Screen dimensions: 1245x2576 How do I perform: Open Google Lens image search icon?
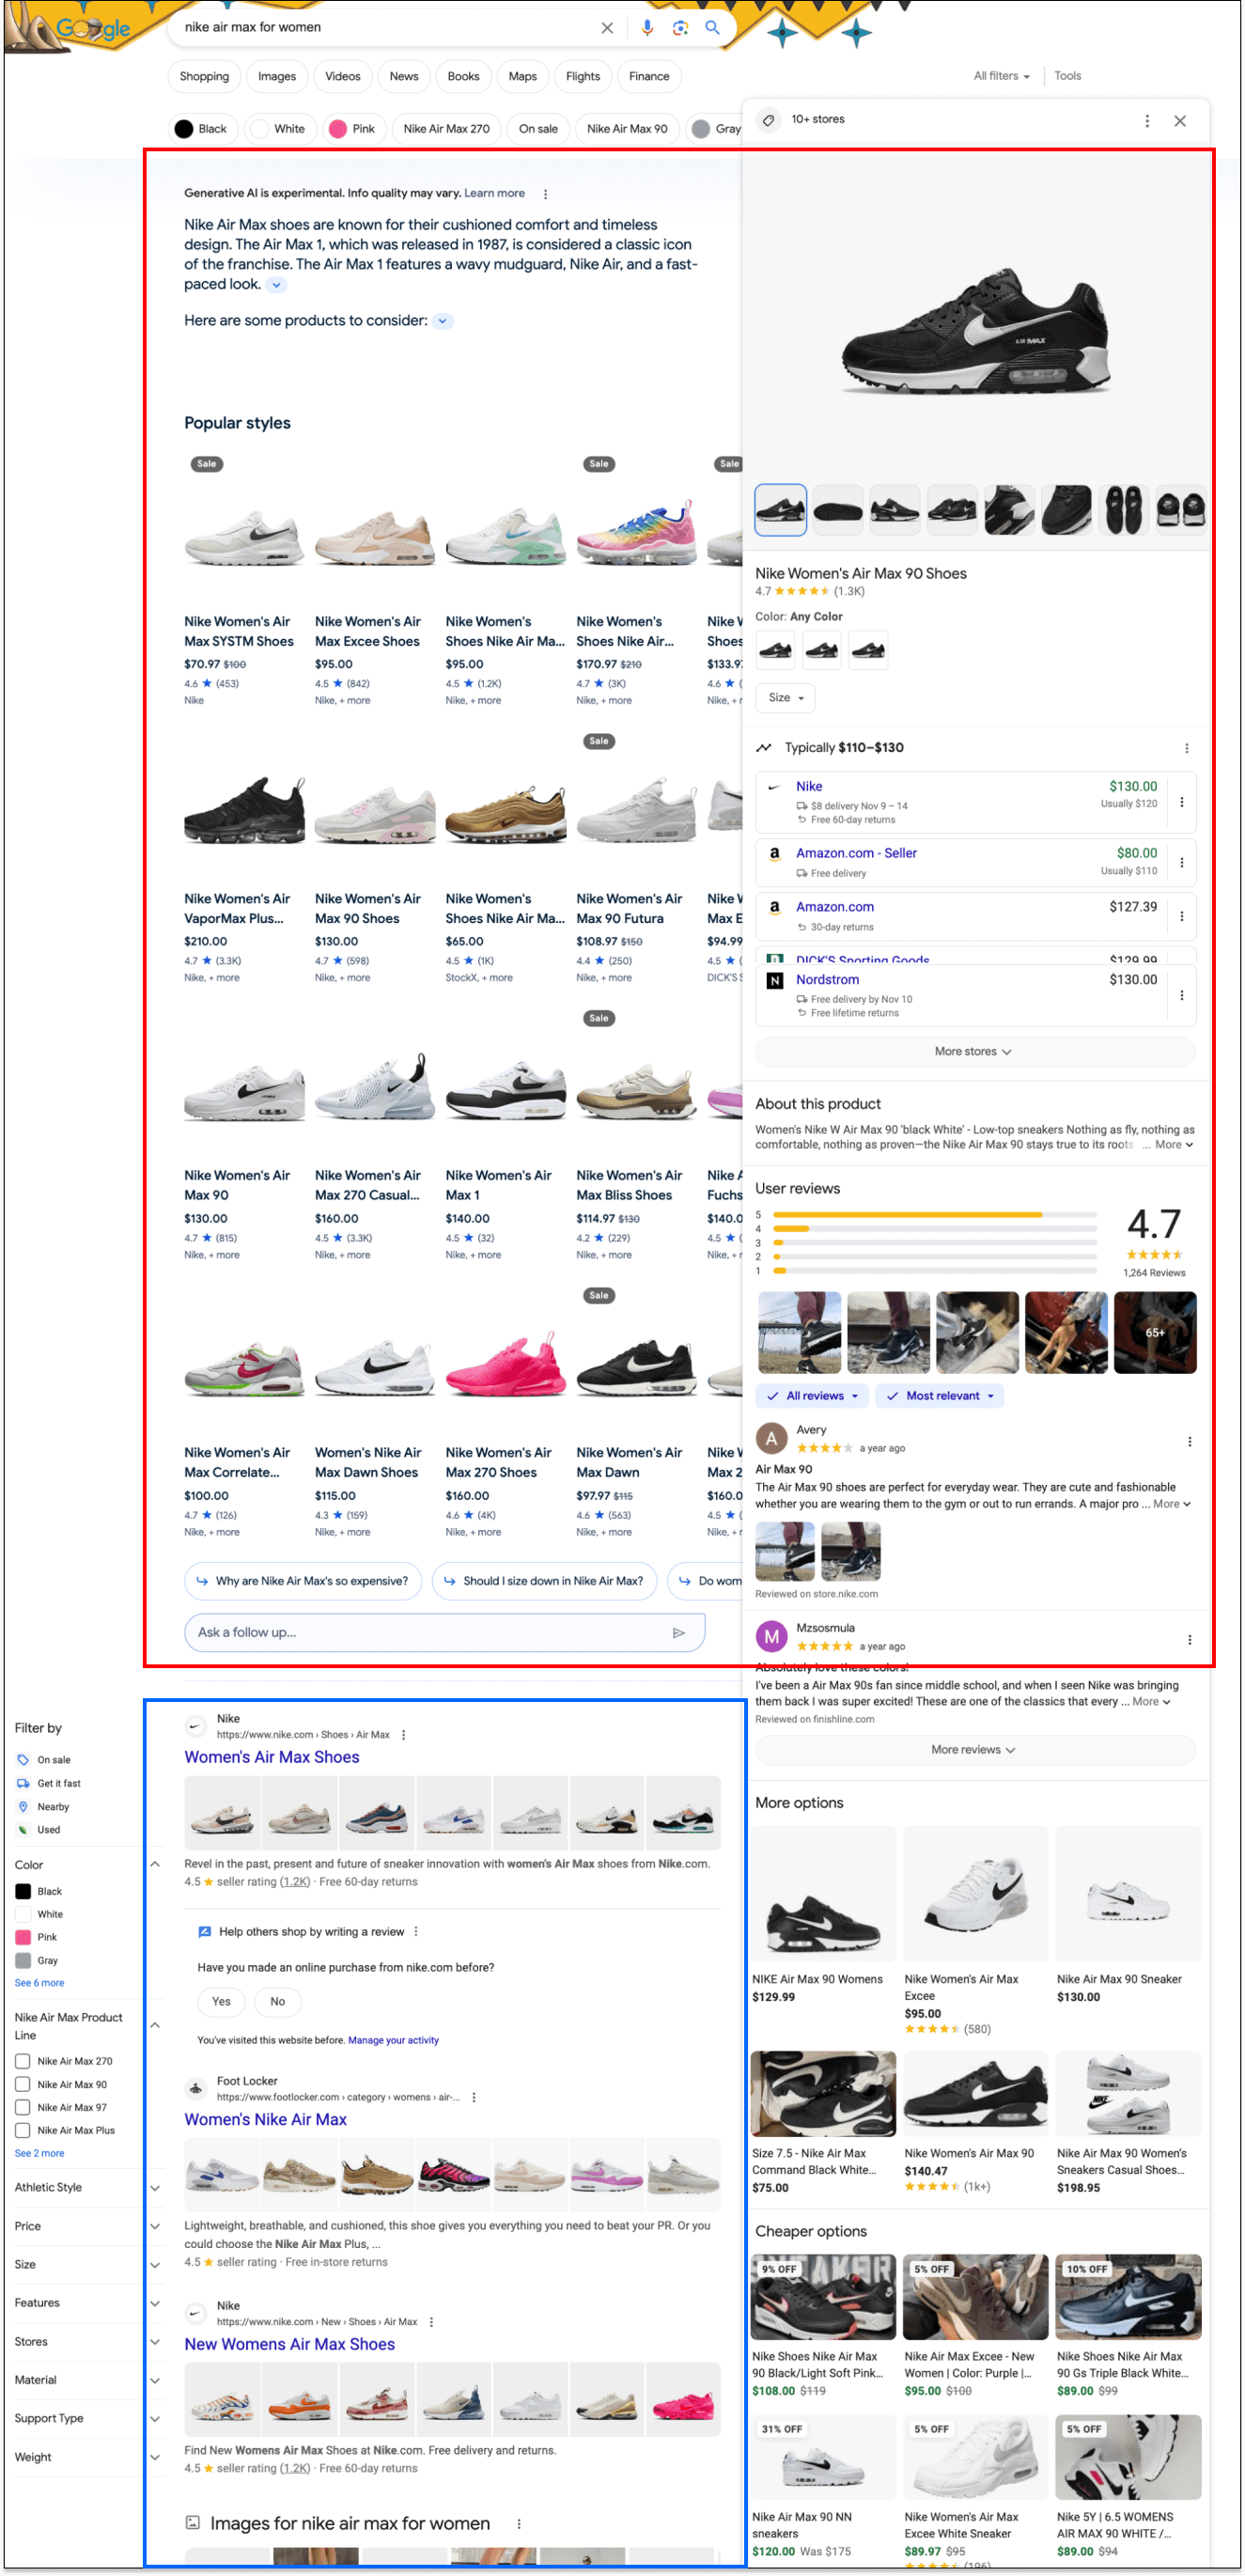(680, 28)
